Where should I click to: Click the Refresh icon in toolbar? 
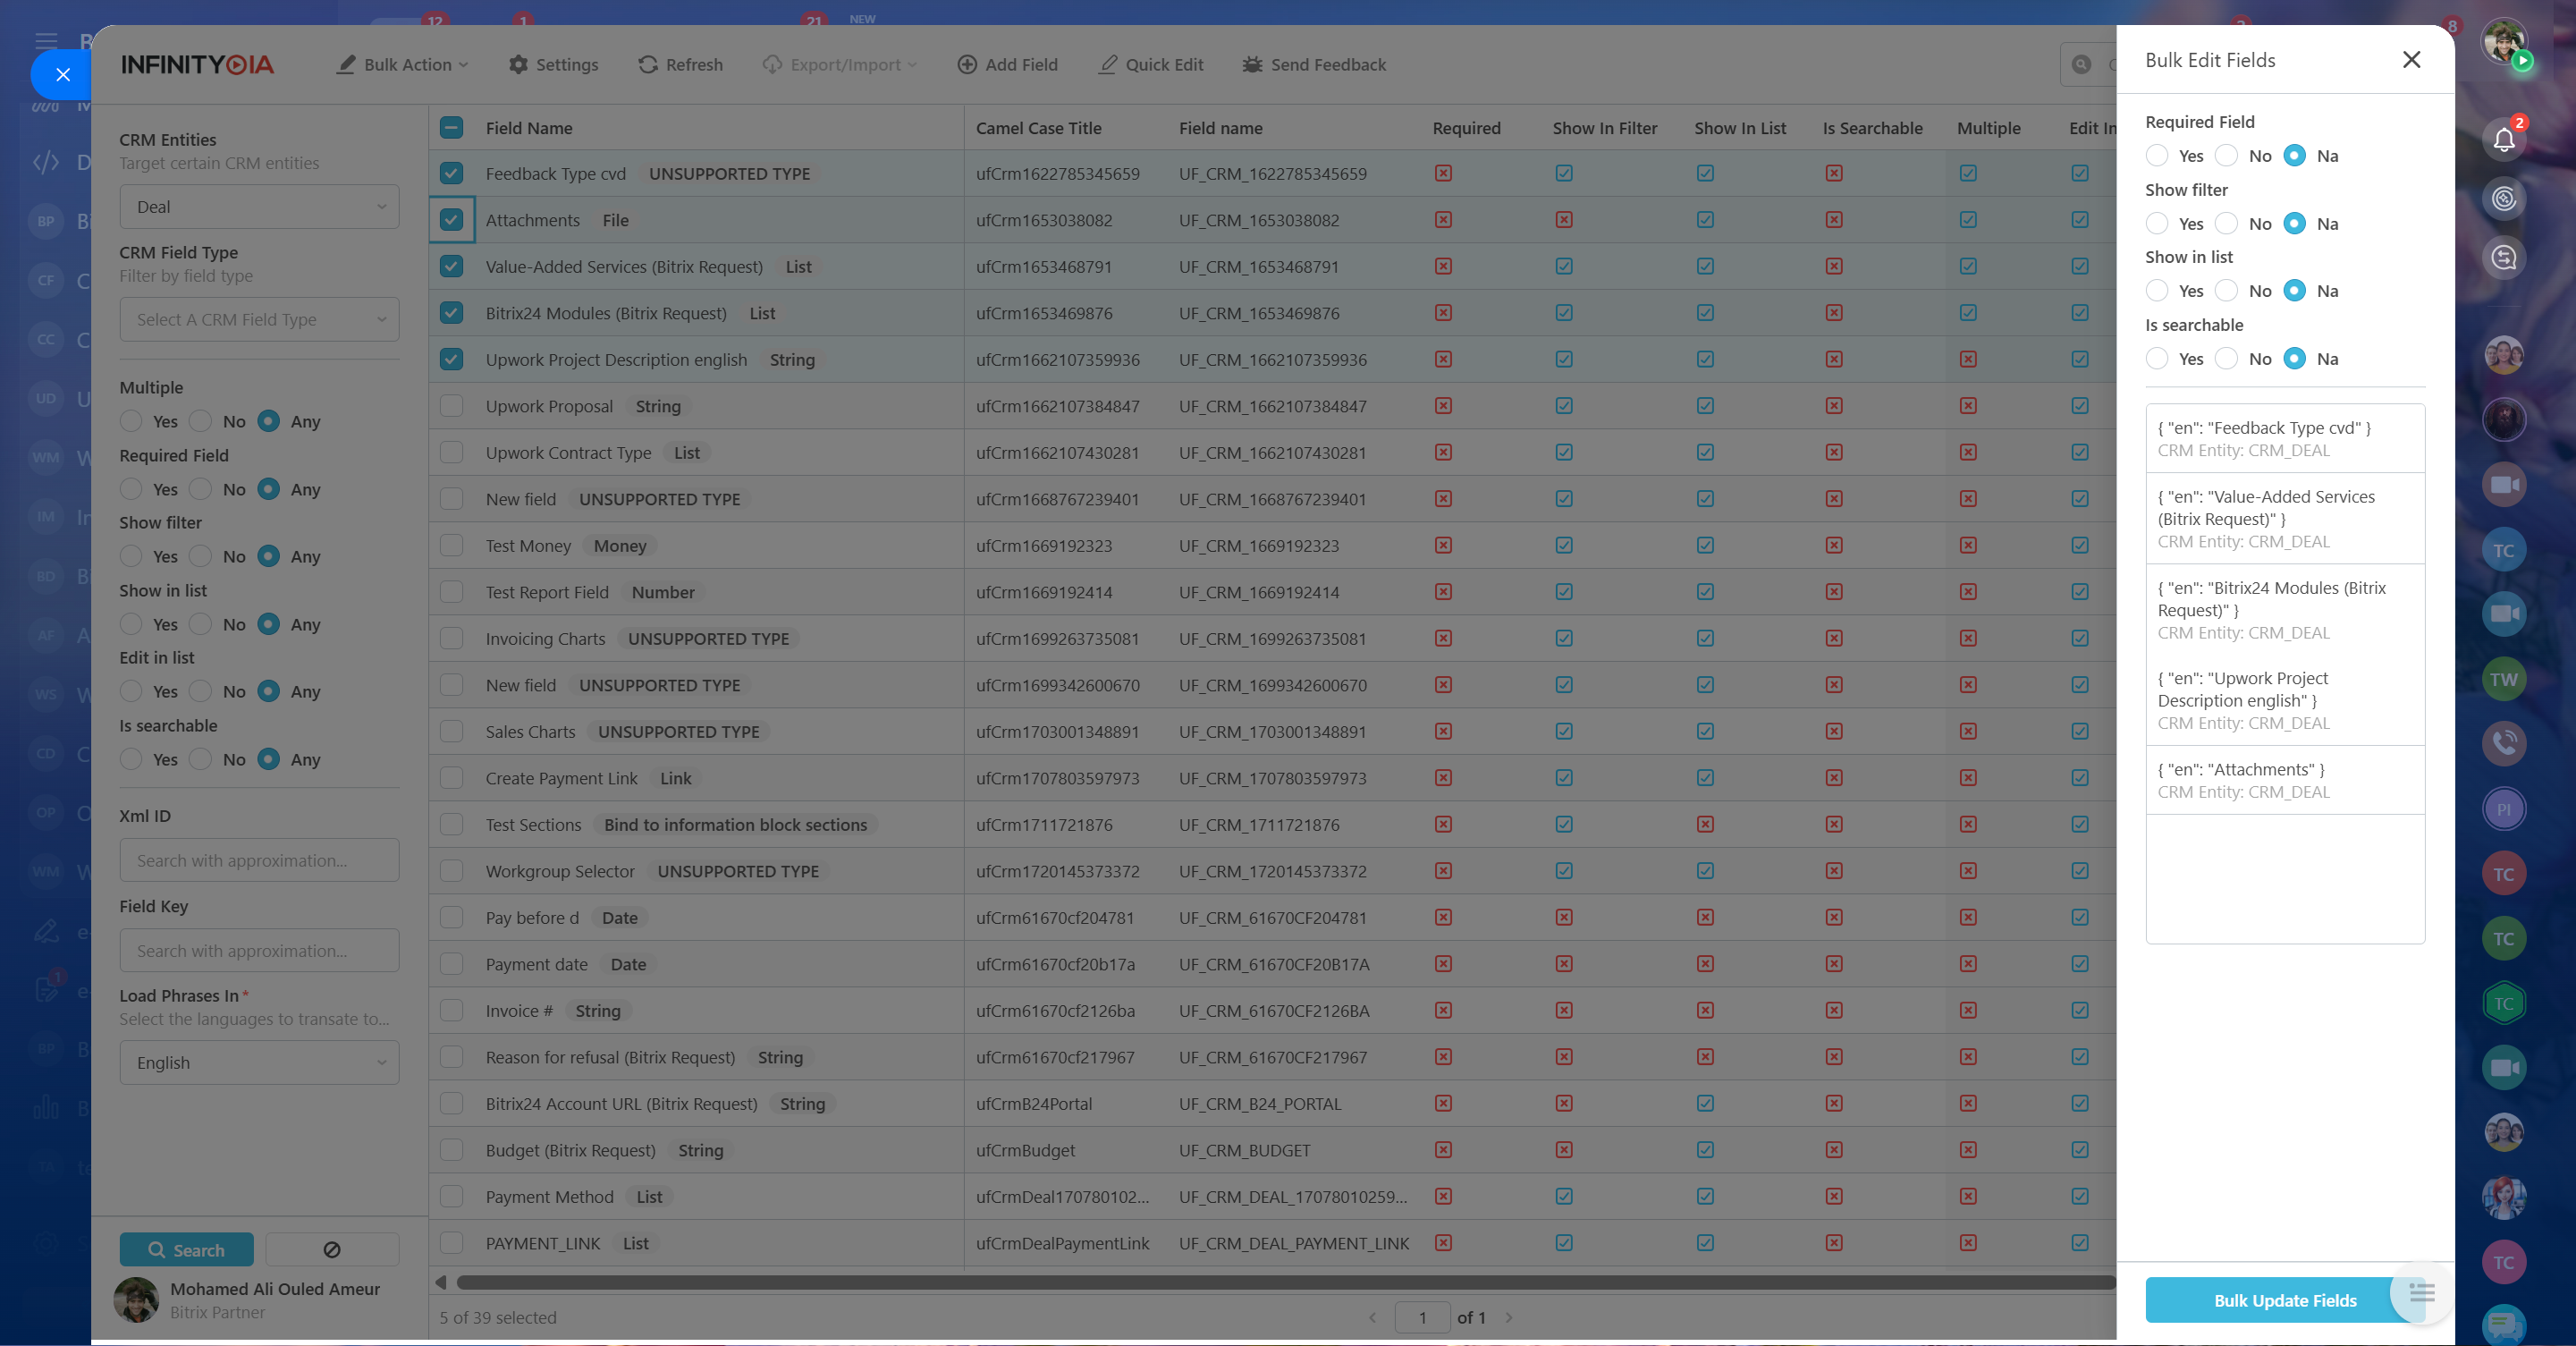648,65
